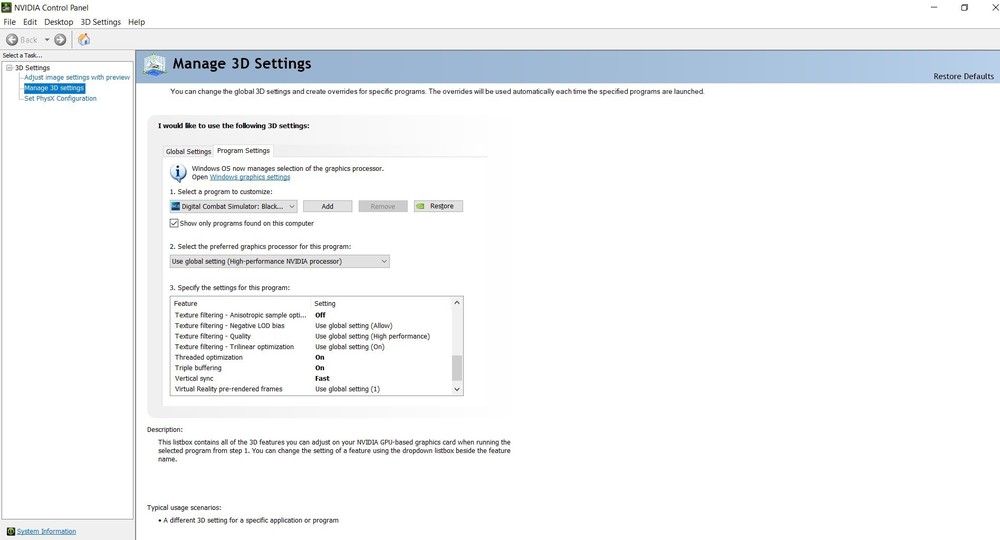This screenshot has height=540, width=1000.
Task: Select the Program Settings tab
Action: point(244,150)
